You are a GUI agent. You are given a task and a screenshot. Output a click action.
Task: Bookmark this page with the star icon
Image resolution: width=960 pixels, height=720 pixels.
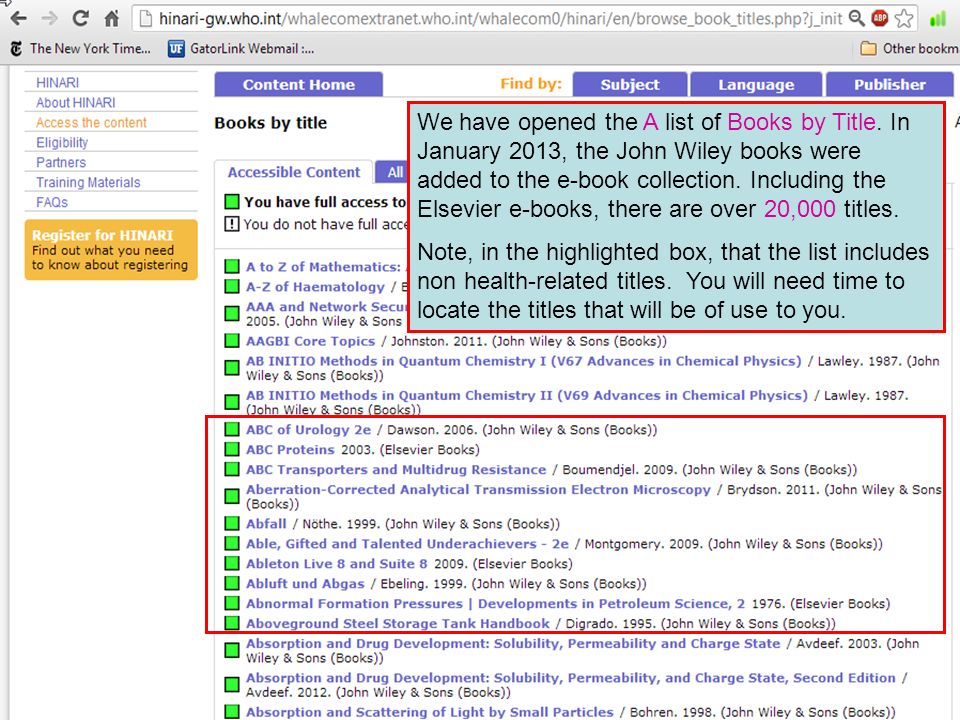tap(904, 18)
